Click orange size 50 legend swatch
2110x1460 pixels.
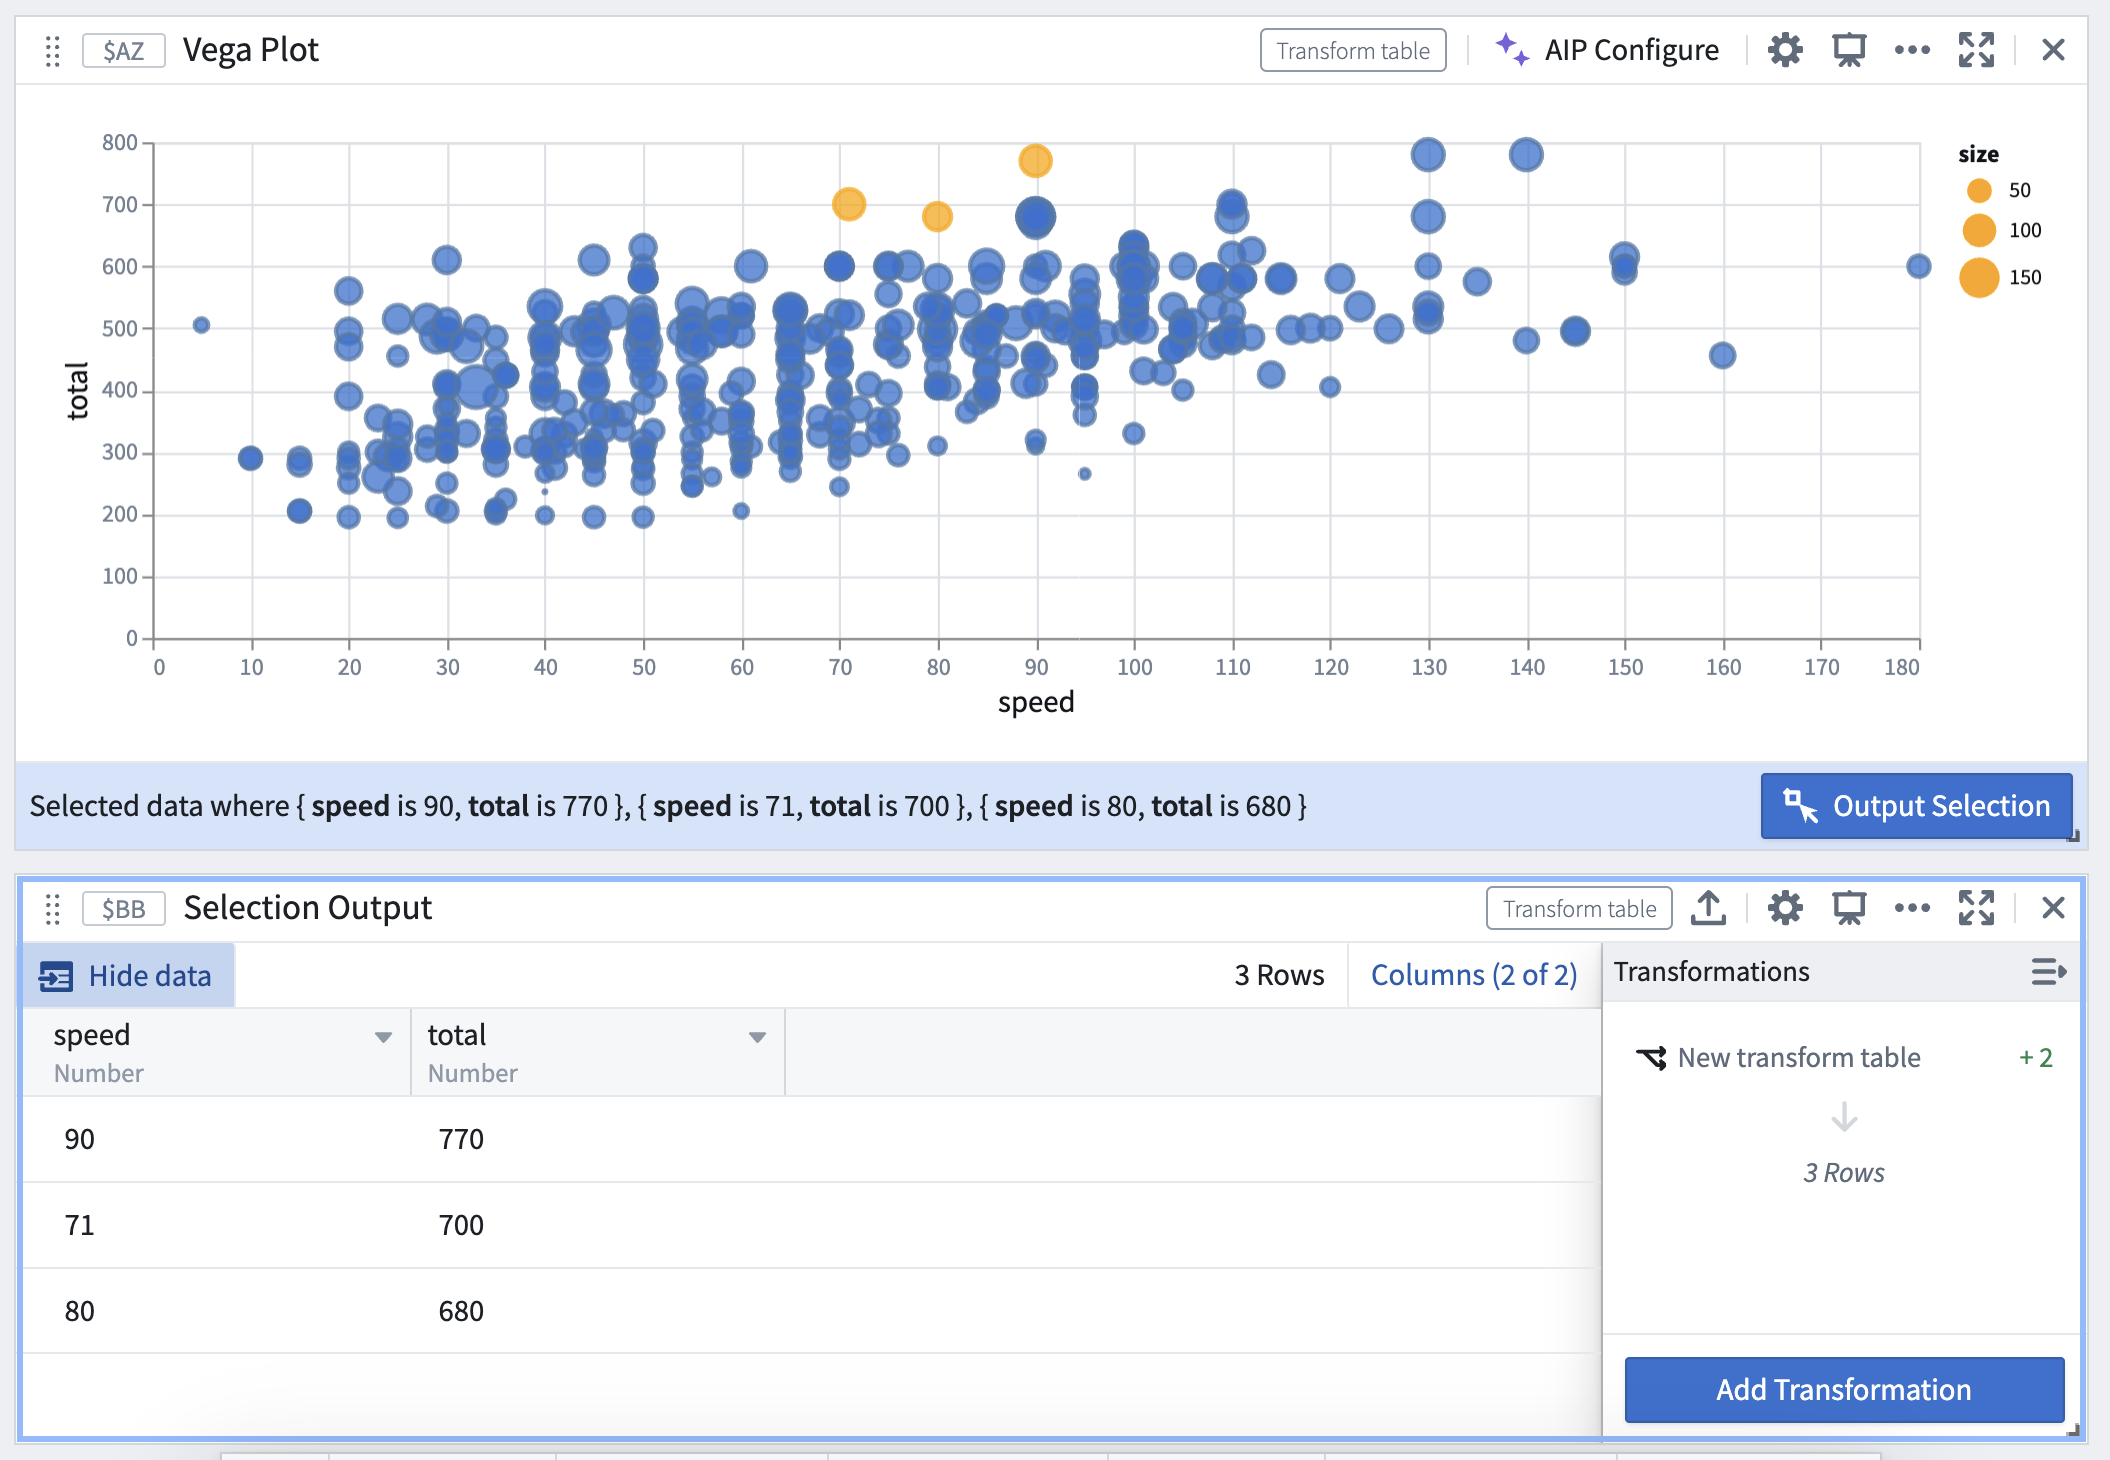tap(1979, 190)
